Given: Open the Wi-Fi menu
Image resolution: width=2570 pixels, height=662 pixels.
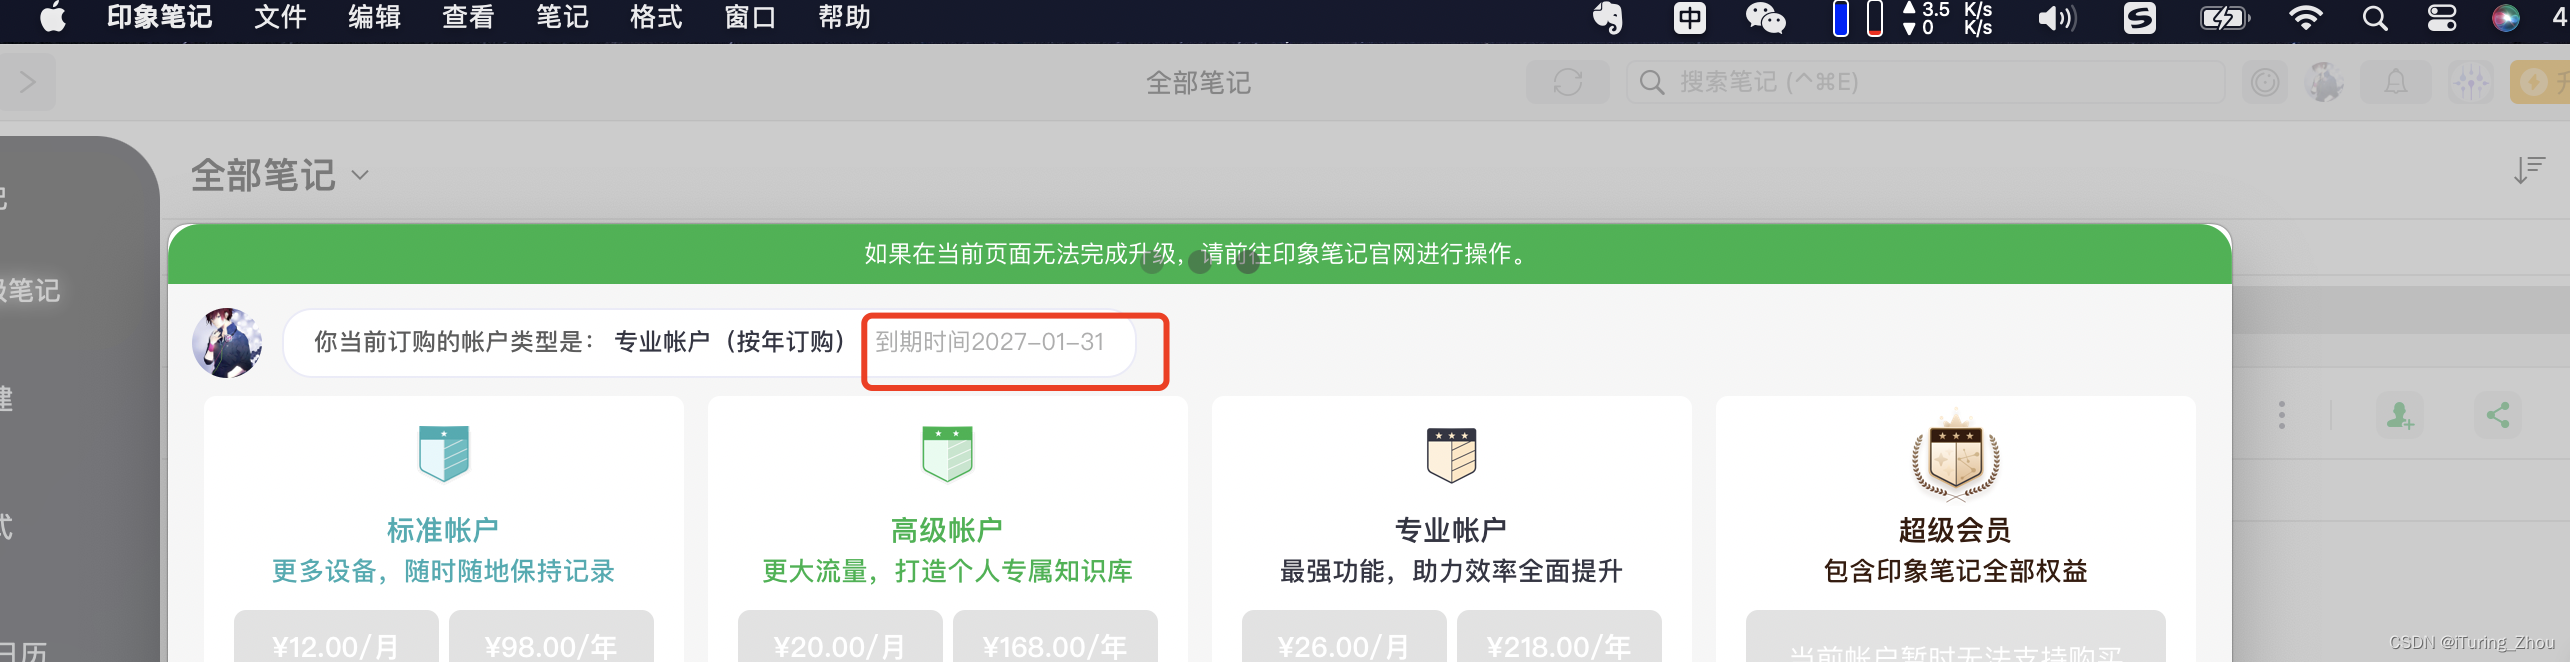Looking at the screenshot, I should click(2305, 18).
